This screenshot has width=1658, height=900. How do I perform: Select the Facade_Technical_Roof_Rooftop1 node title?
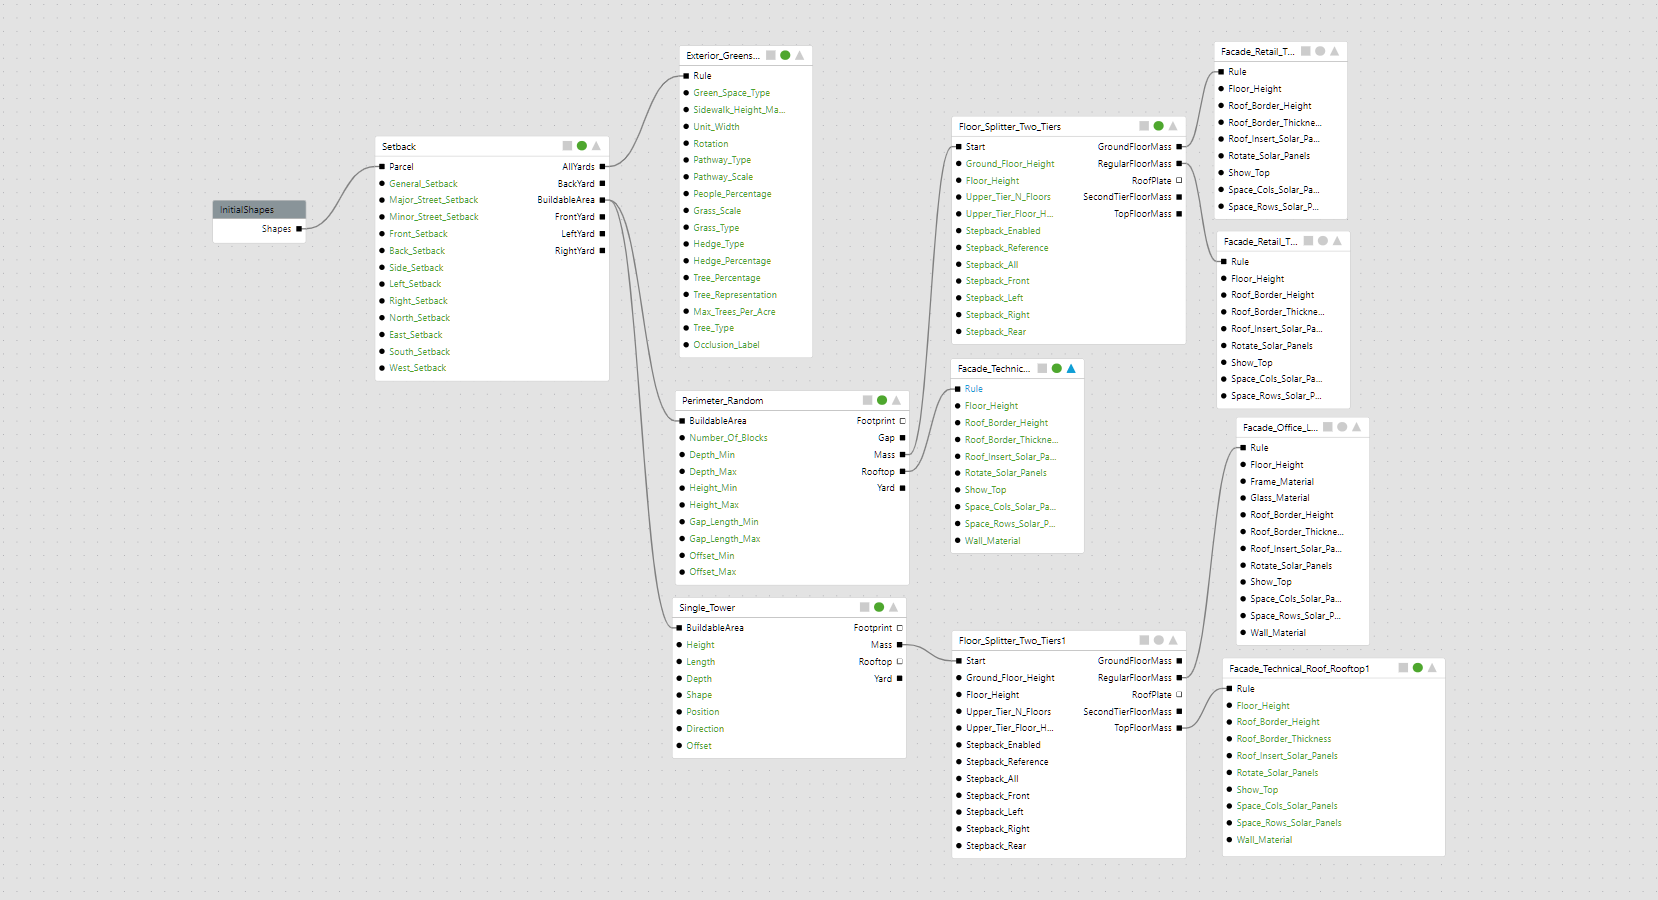(1299, 669)
